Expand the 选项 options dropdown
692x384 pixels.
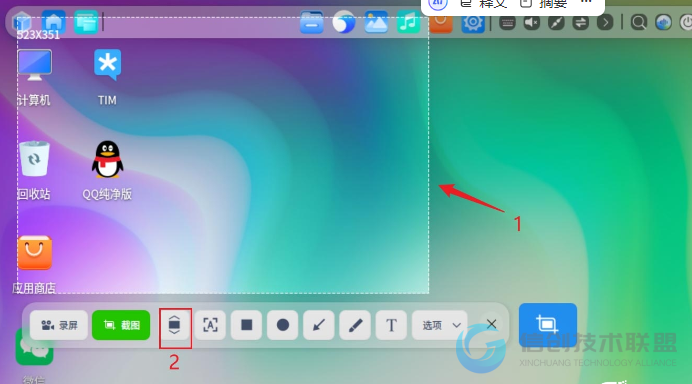(441, 325)
